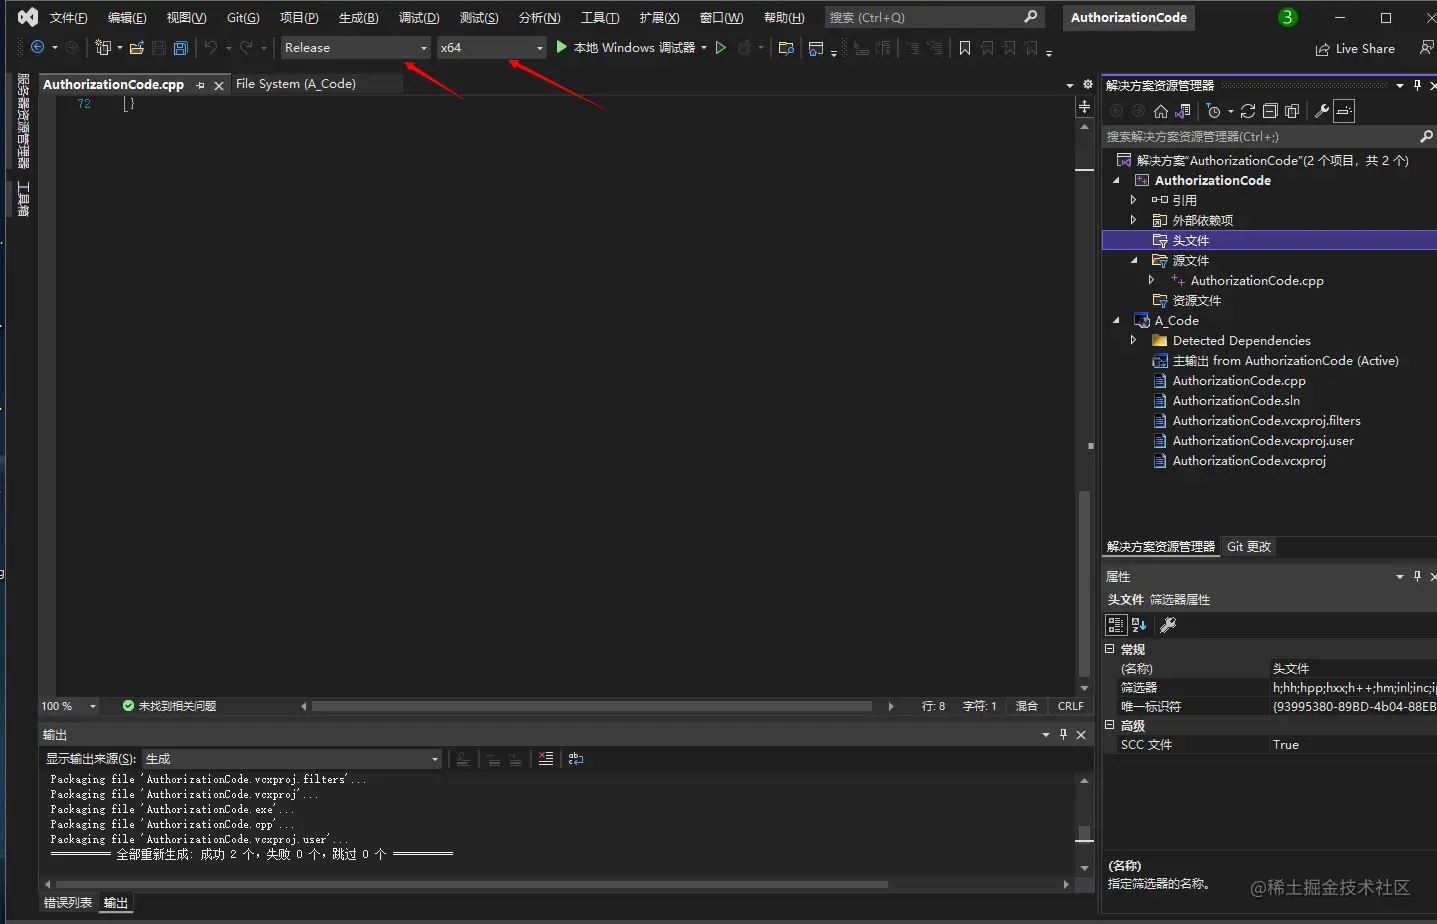Click start without debugging outline play icon
The height and width of the screenshot is (924, 1437).
[x=720, y=47]
